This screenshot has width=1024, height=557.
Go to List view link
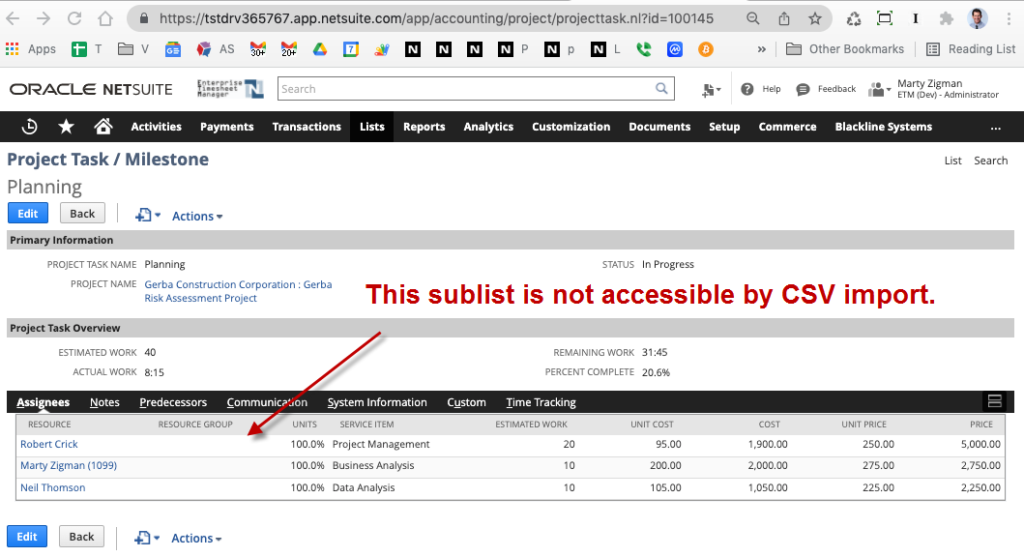[953, 161]
